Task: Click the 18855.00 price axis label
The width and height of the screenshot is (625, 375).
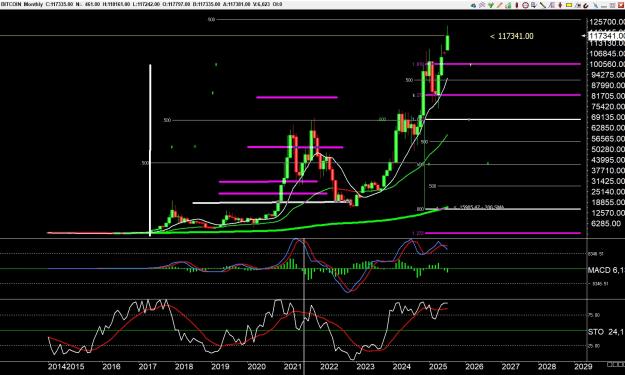Action: [x=607, y=202]
